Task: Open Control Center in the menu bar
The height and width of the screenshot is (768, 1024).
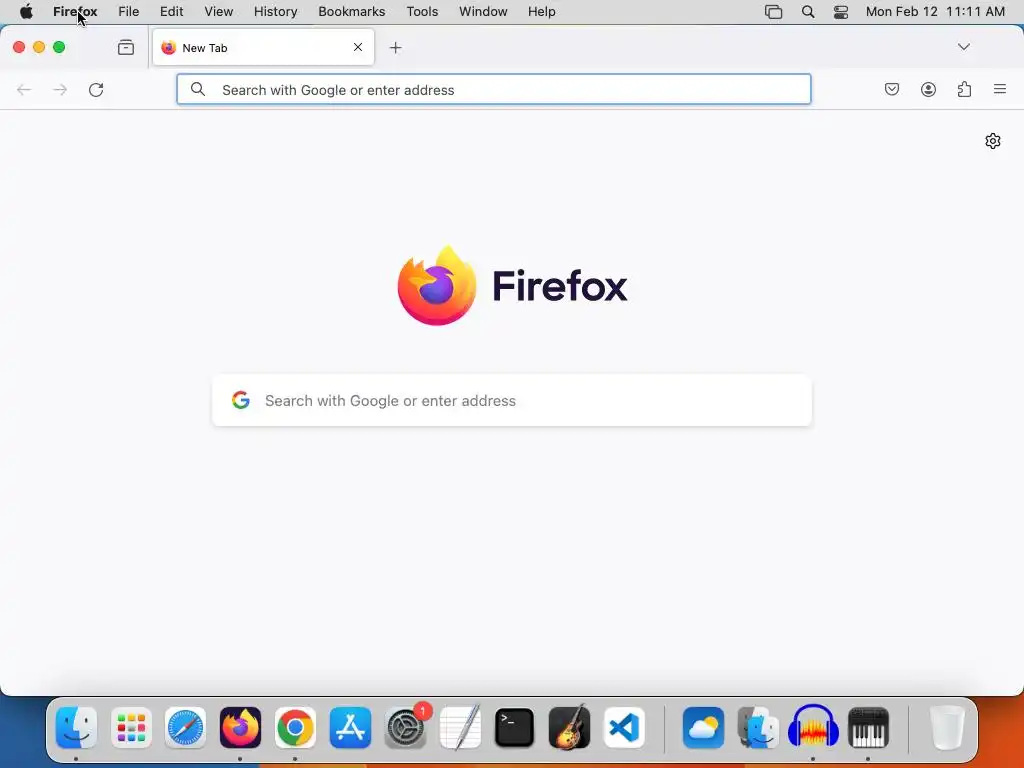Action: pyautogui.click(x=841, y=12)
